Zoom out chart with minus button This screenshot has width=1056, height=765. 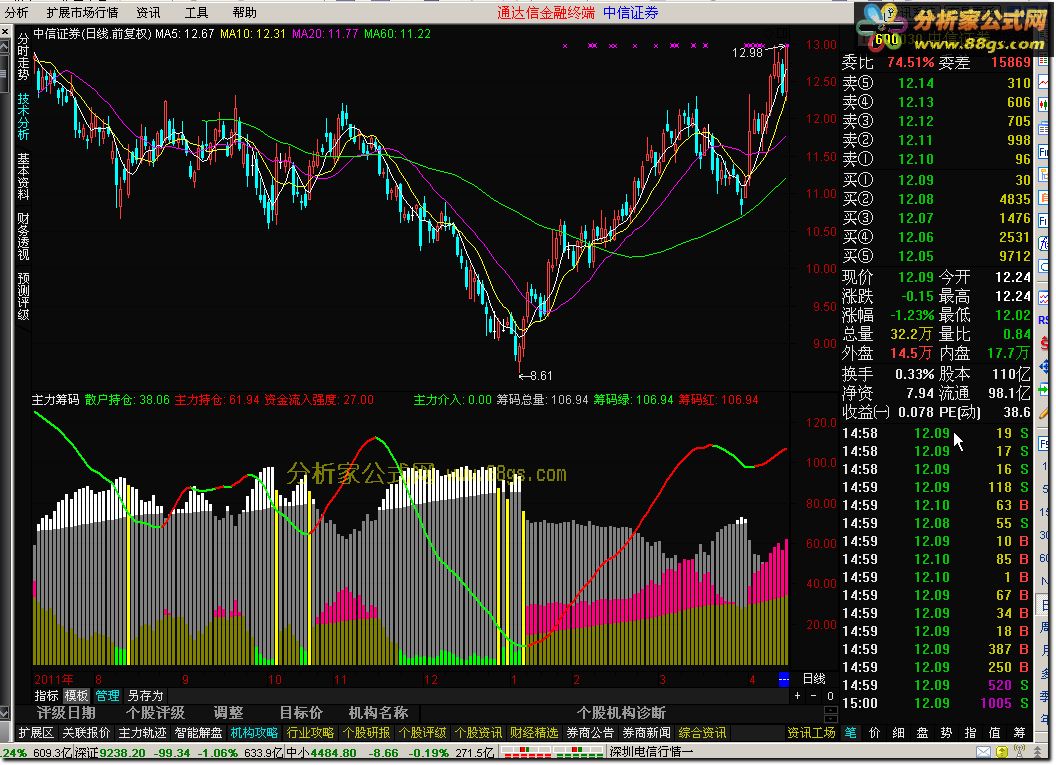point(814,696)
